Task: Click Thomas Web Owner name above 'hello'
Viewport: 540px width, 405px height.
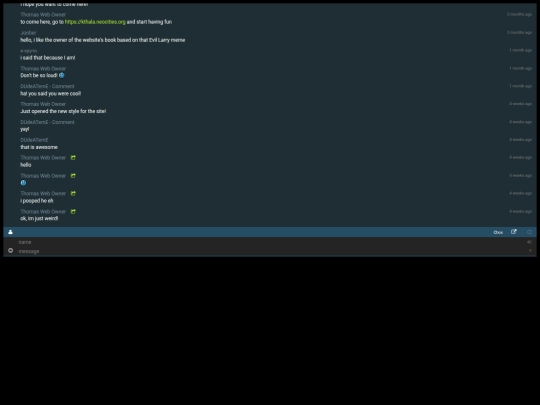Action: (43, 157)
